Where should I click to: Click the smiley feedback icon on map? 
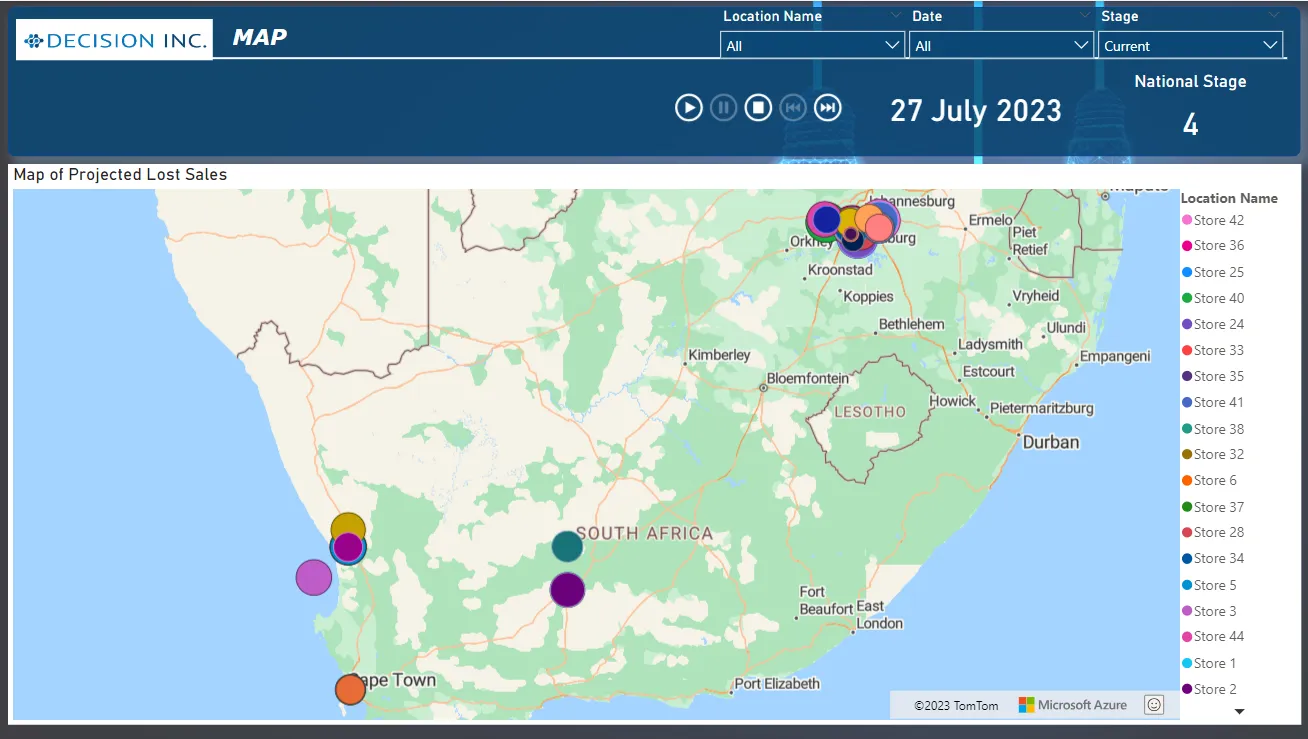pyautogui.click(x=1153, y=705)
